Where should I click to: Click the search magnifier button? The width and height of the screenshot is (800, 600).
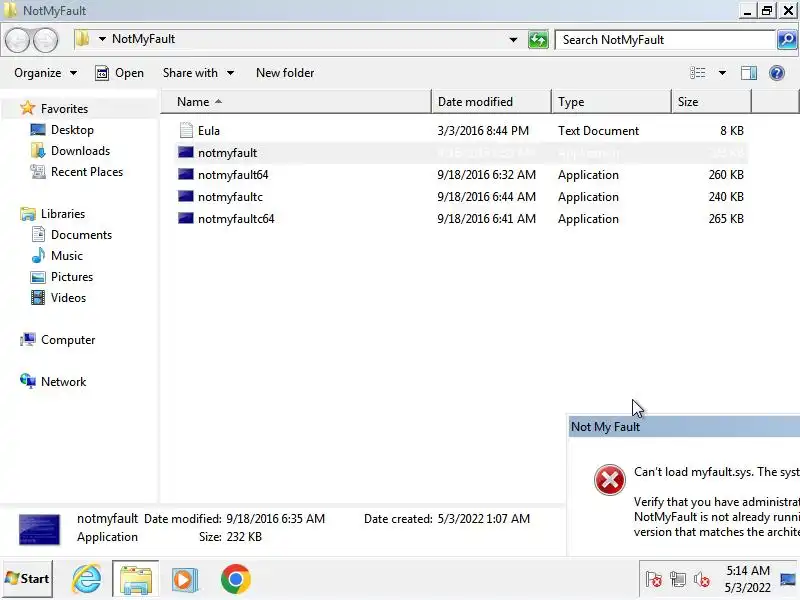pos(787,40)
